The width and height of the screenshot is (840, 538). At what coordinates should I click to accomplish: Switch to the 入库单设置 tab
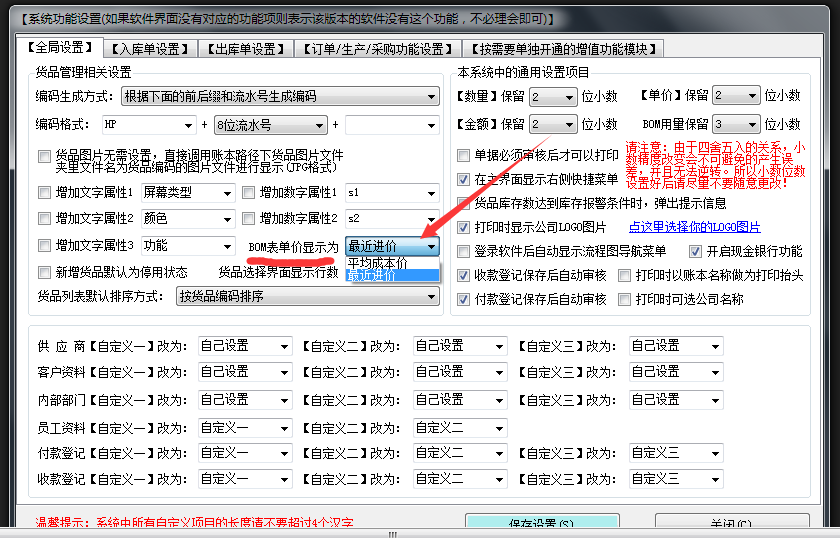click(150, 49)
